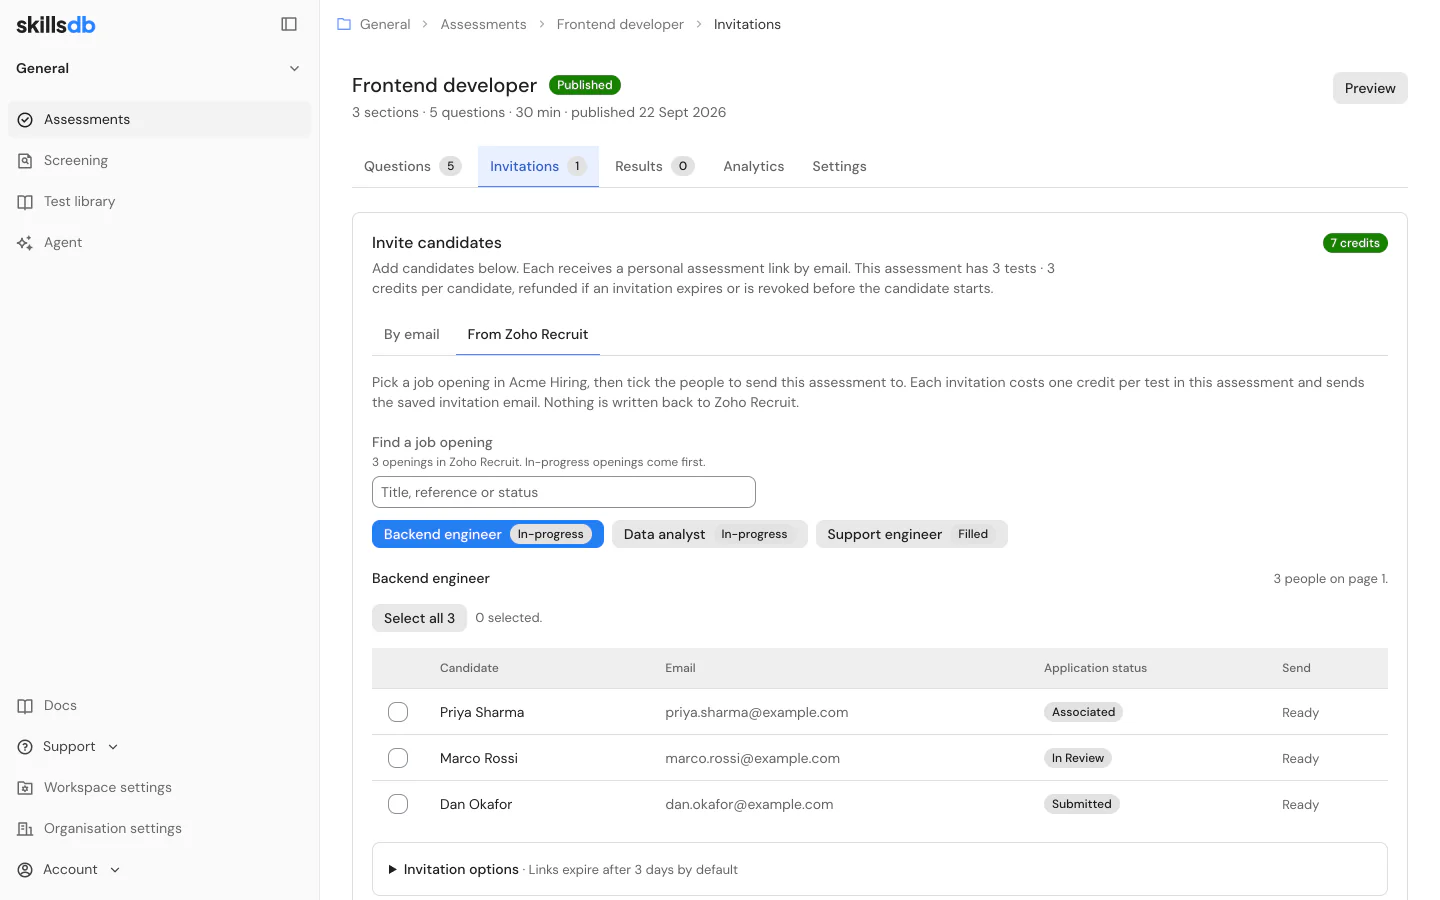Select the By email tab
The height and width of the screenshot is (900, 1440).
tap(412, 334)
